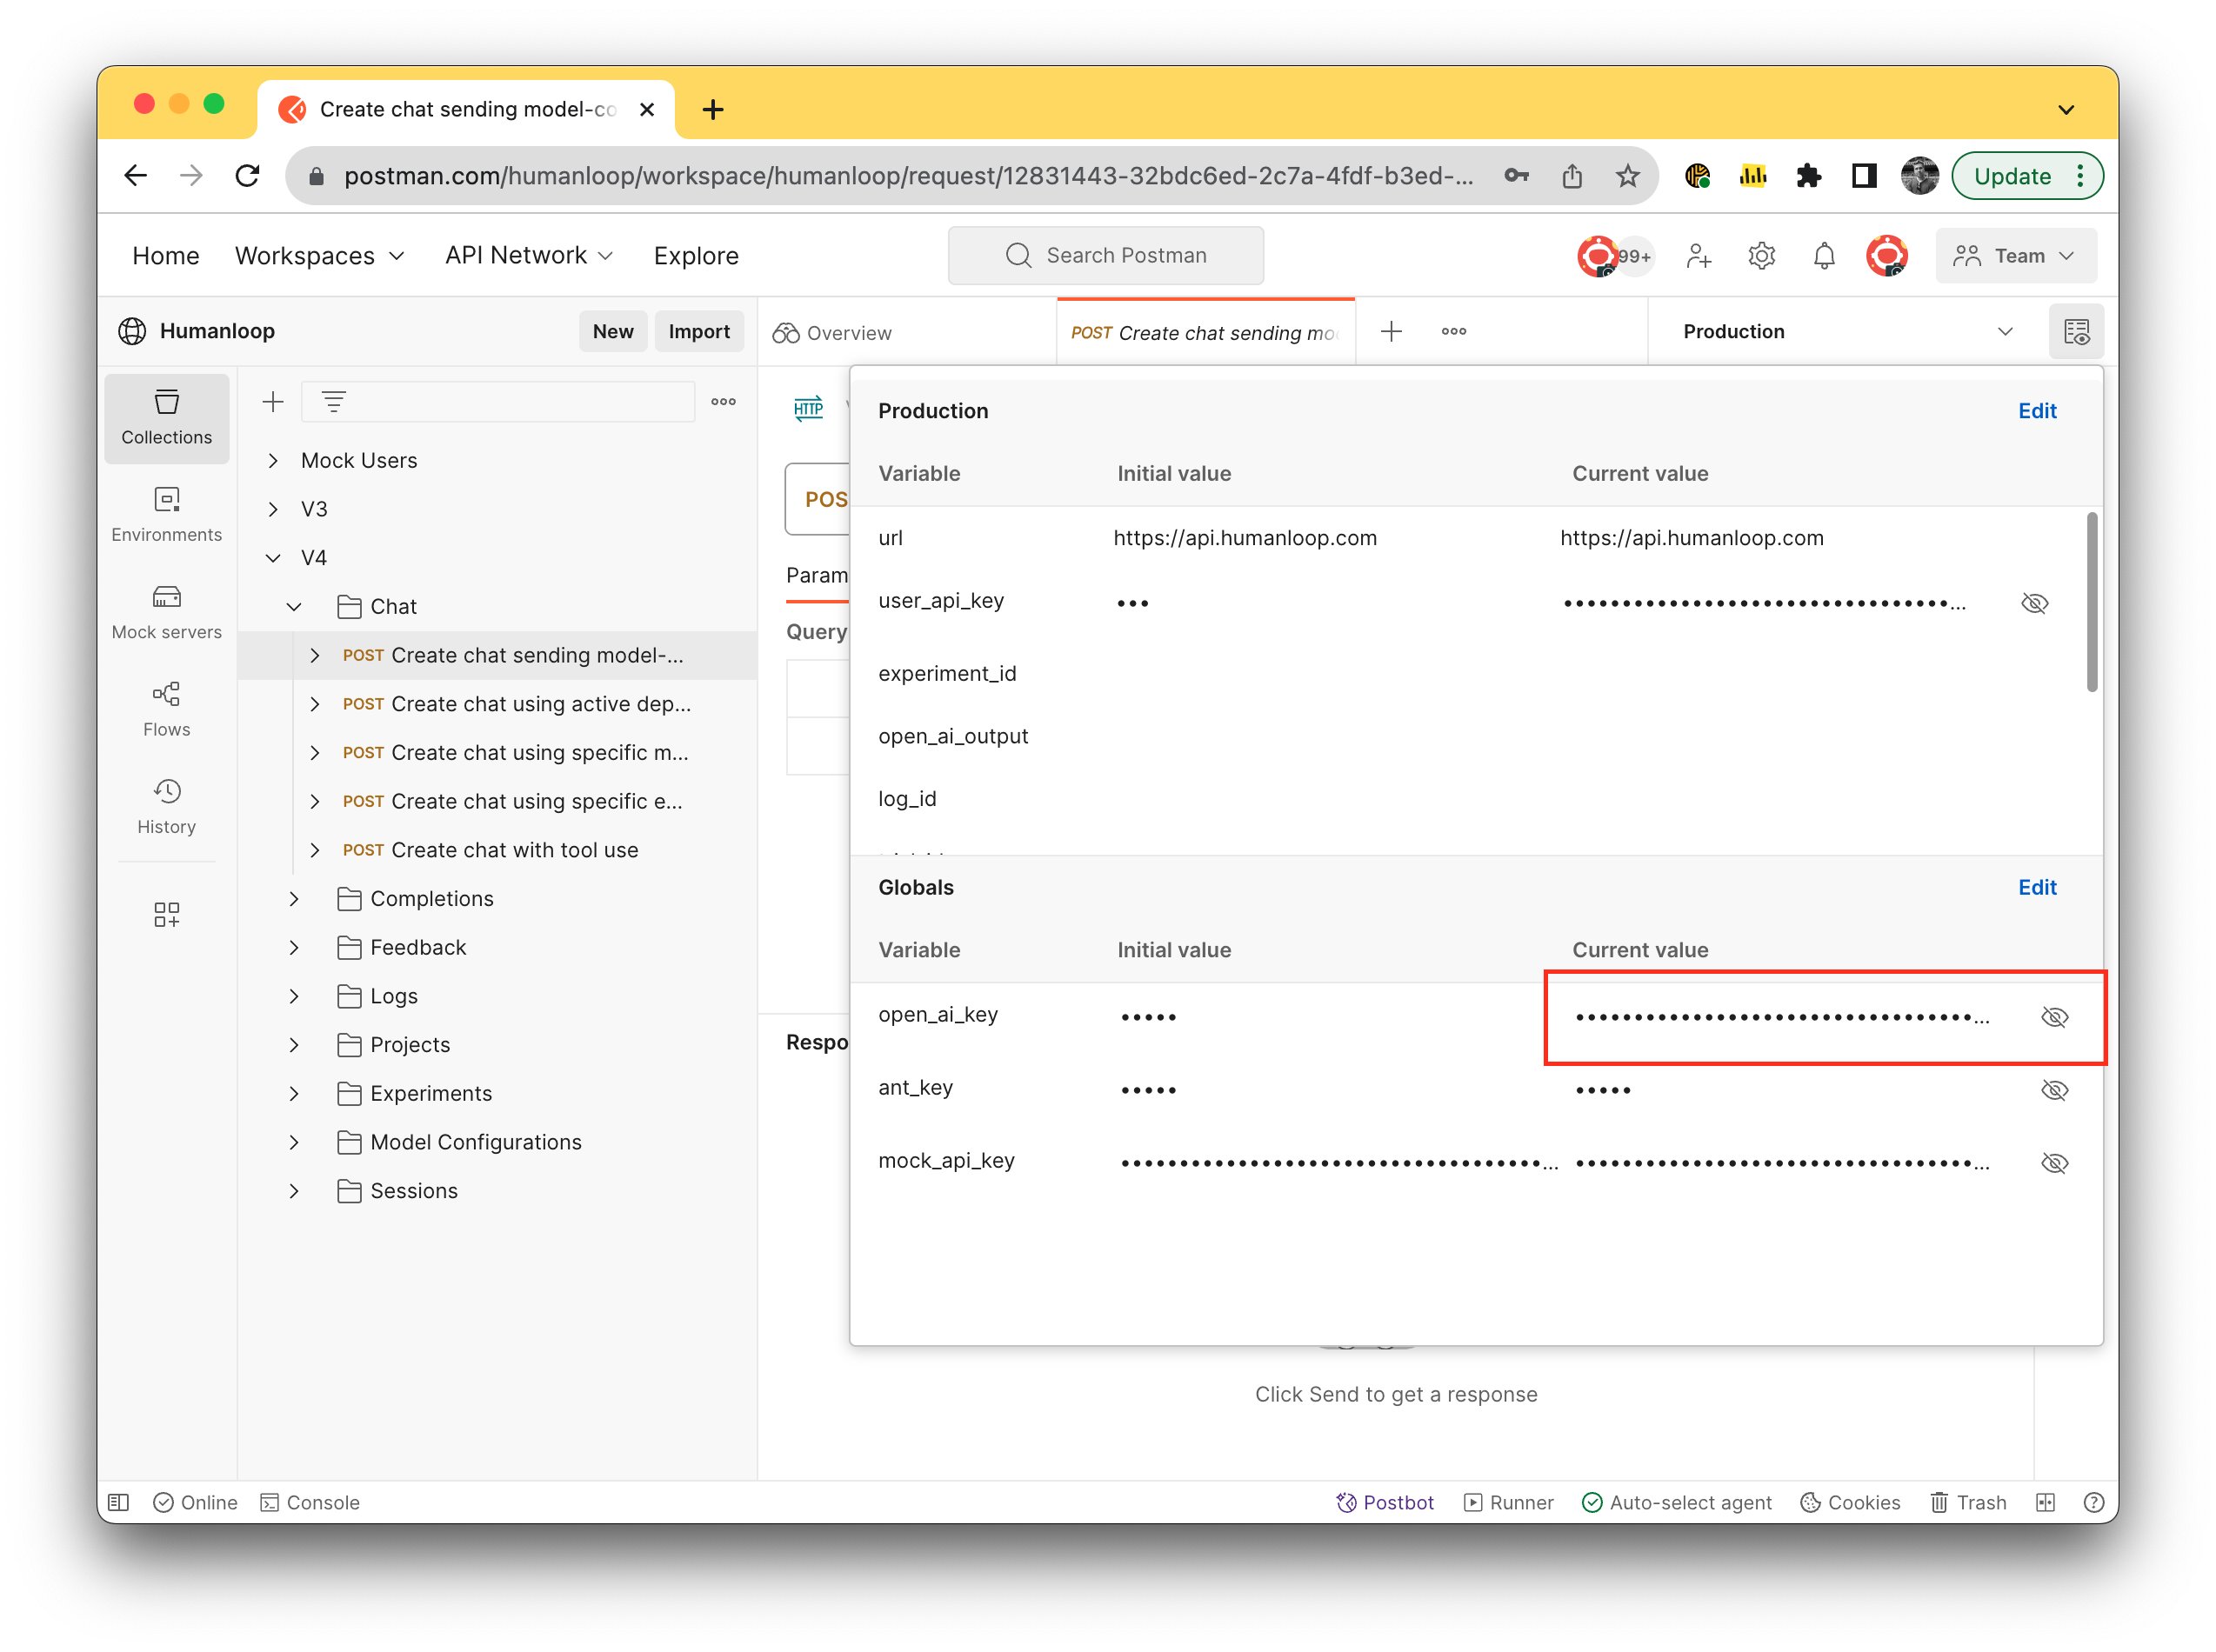Edit the Globals variables
The image size is (2216, 1652).
[2036, 886]
